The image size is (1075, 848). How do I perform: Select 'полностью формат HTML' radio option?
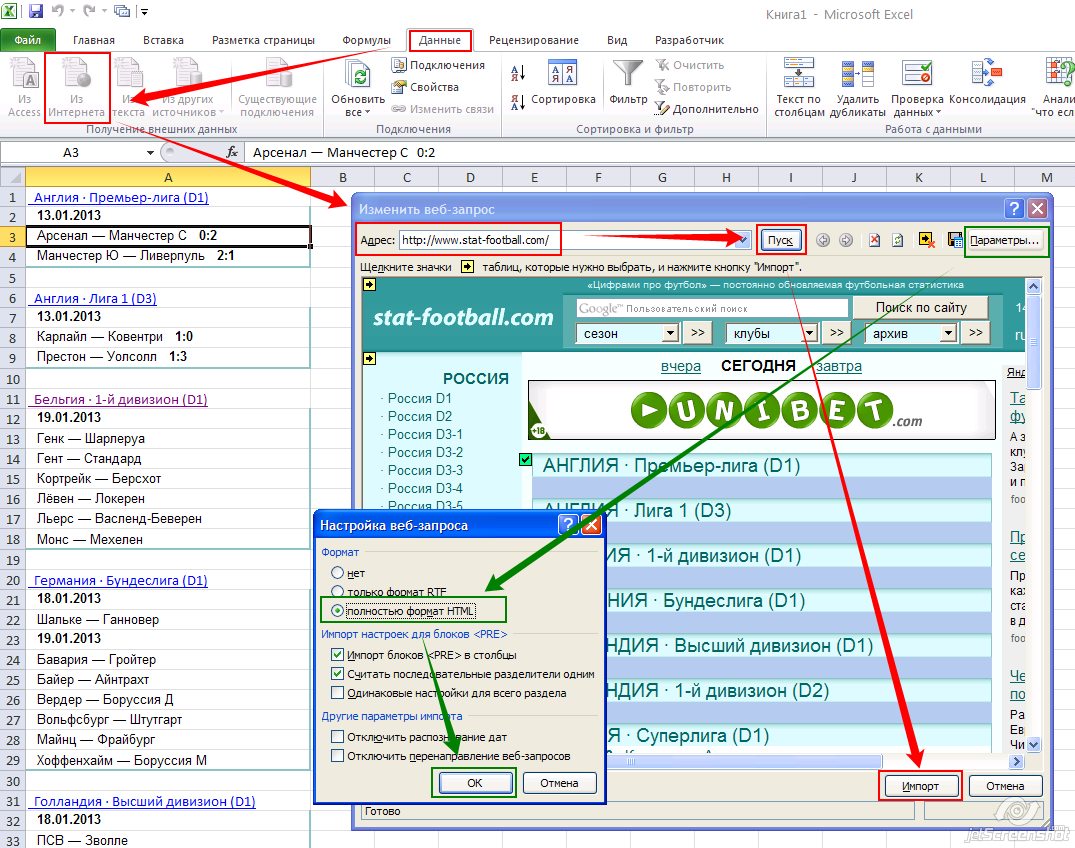[337, 610]
